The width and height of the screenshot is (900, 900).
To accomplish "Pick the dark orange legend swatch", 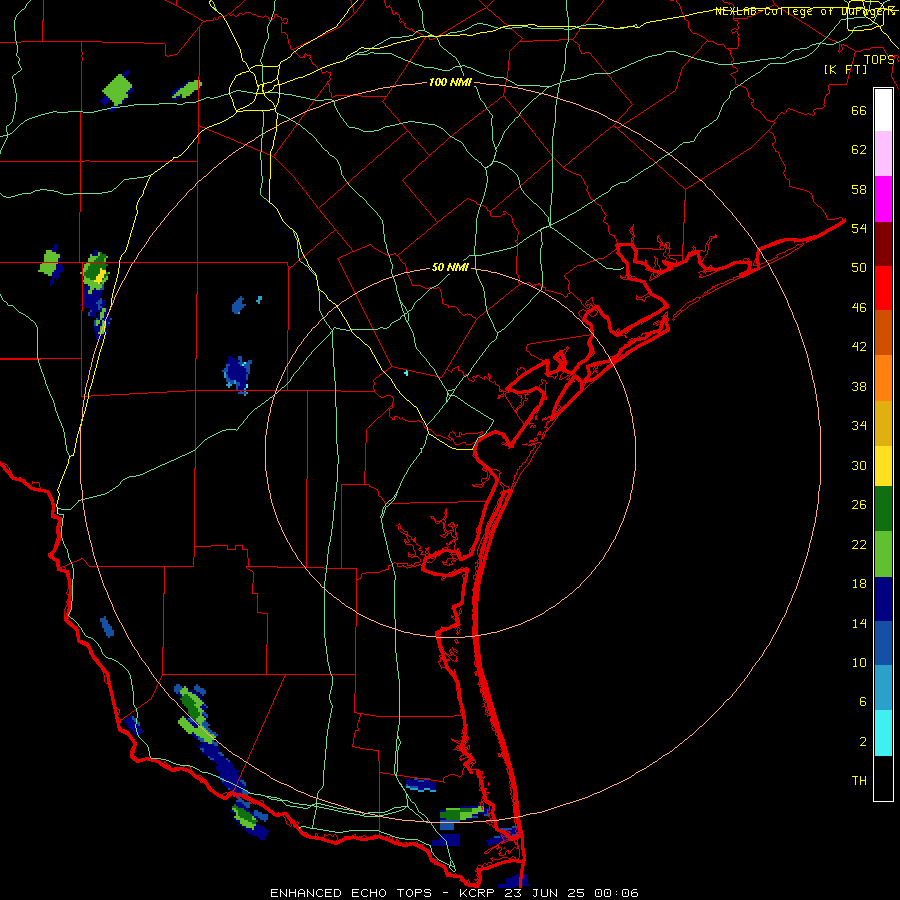I will tap(883, 332).
